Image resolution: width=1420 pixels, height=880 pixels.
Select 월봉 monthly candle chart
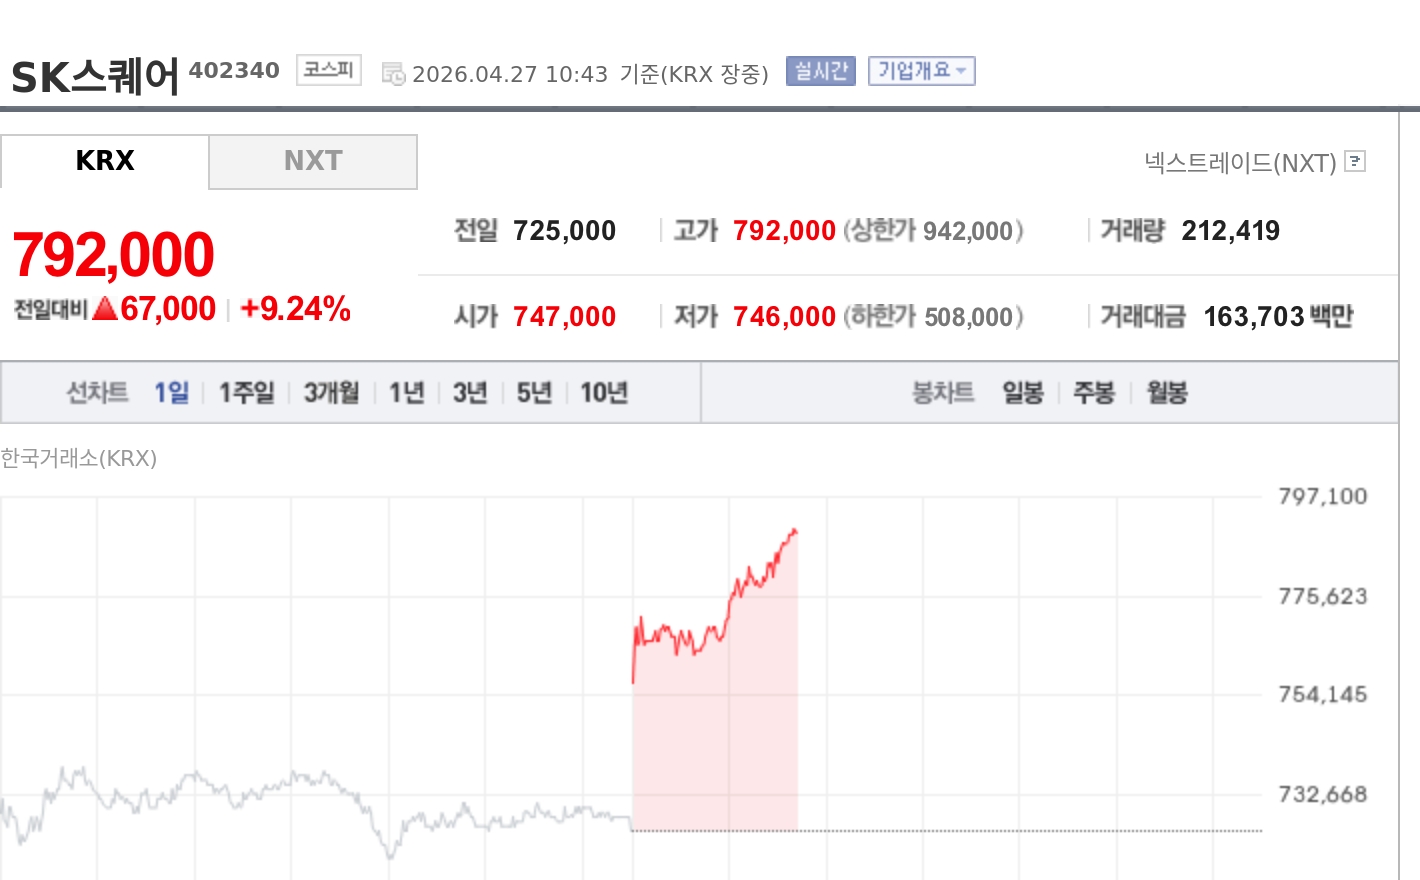[1165, 392]
